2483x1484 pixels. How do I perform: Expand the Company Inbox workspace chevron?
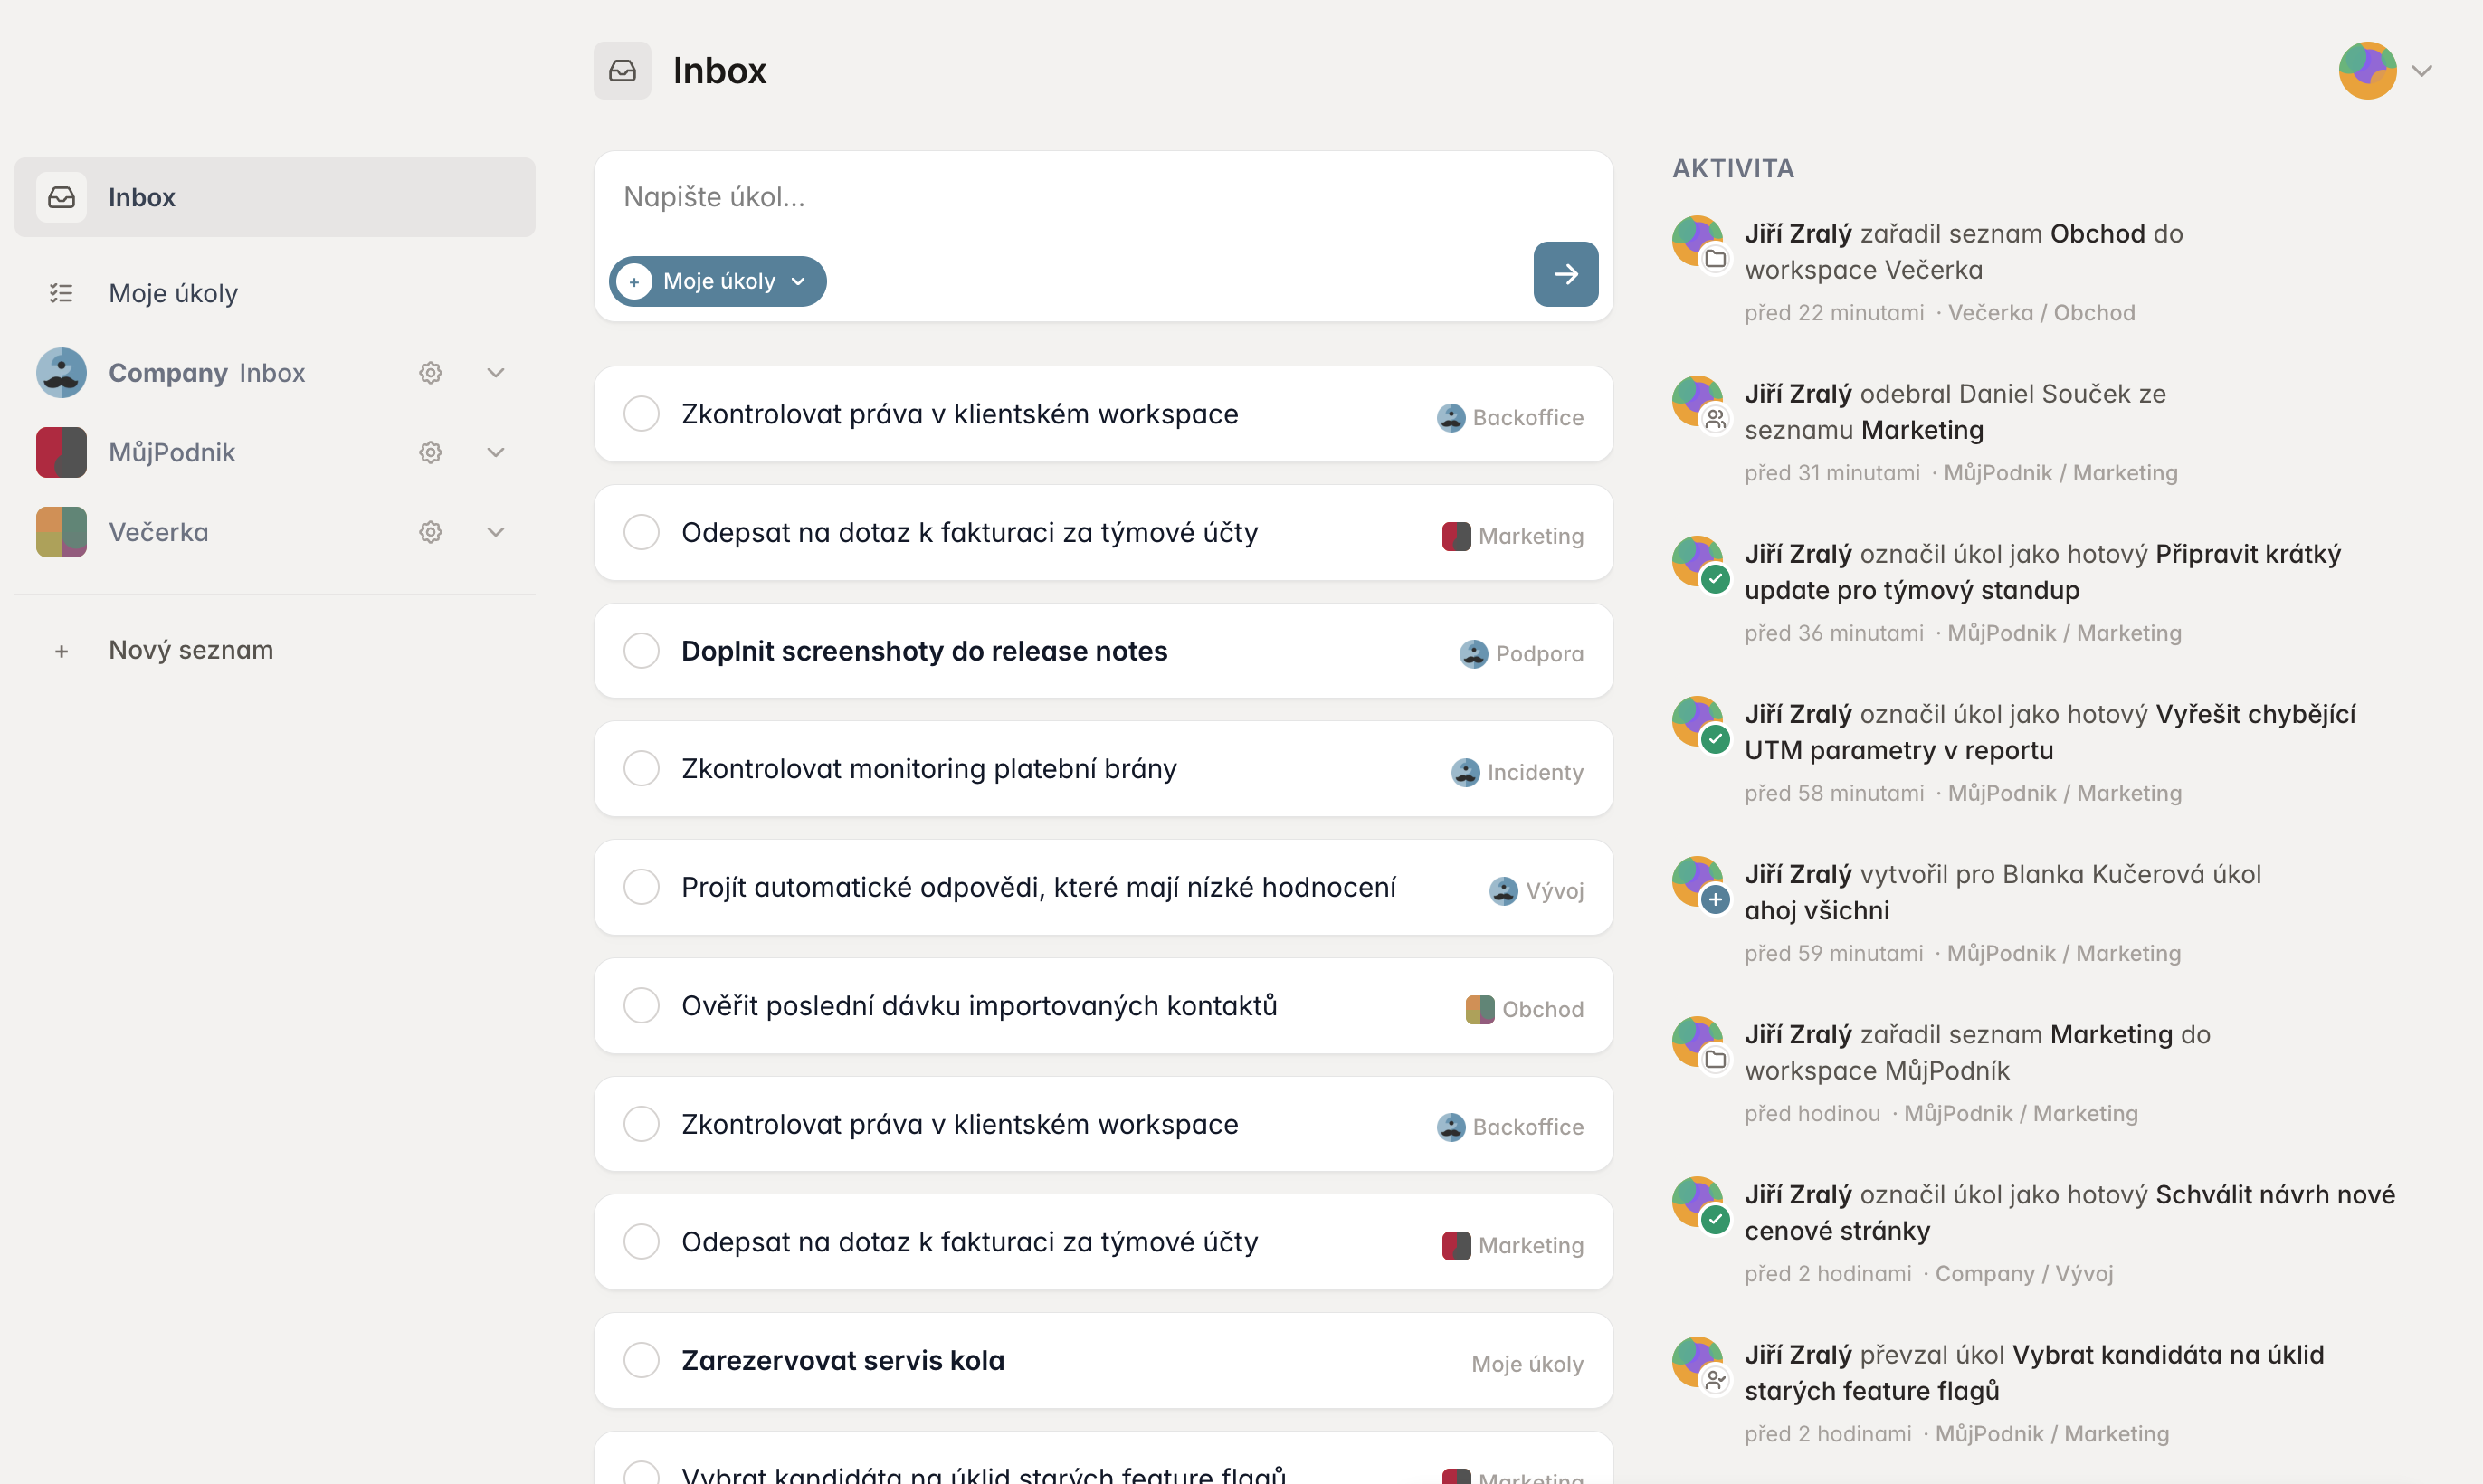496,373
